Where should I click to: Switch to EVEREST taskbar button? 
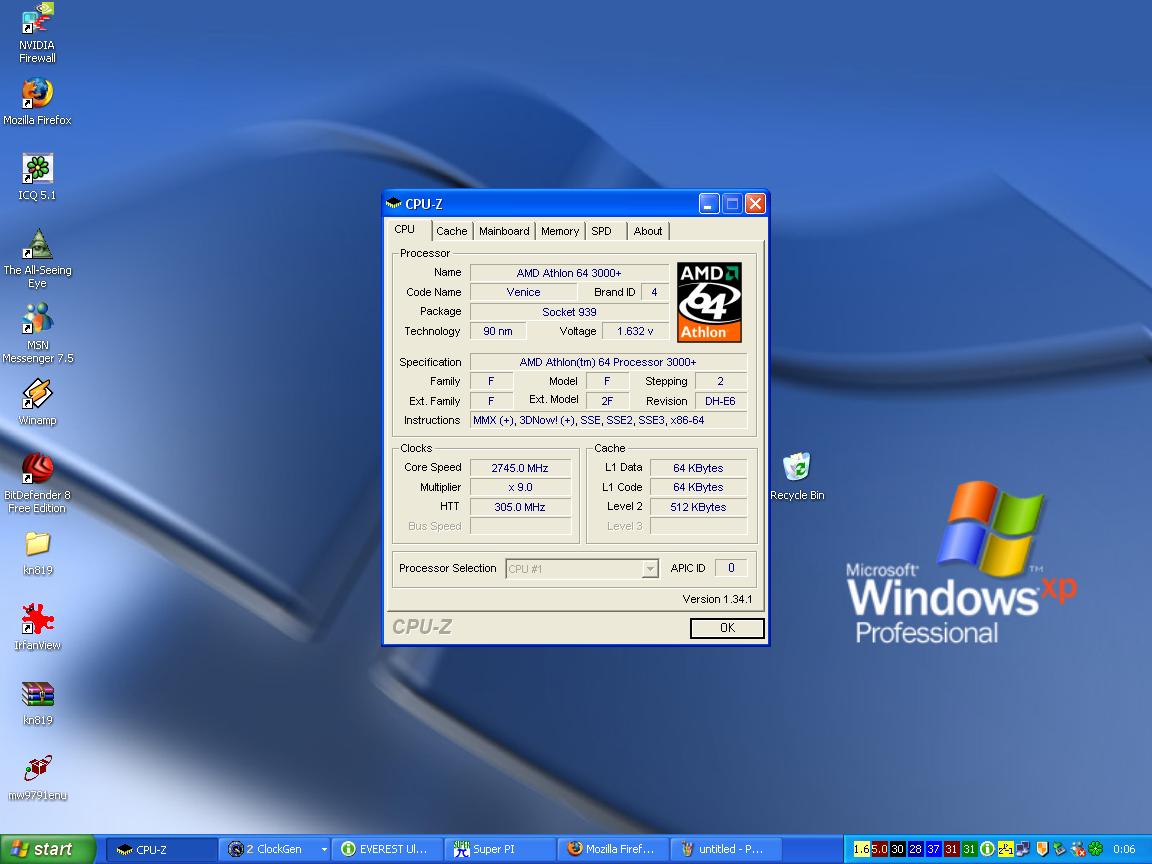tap(387, 849)
